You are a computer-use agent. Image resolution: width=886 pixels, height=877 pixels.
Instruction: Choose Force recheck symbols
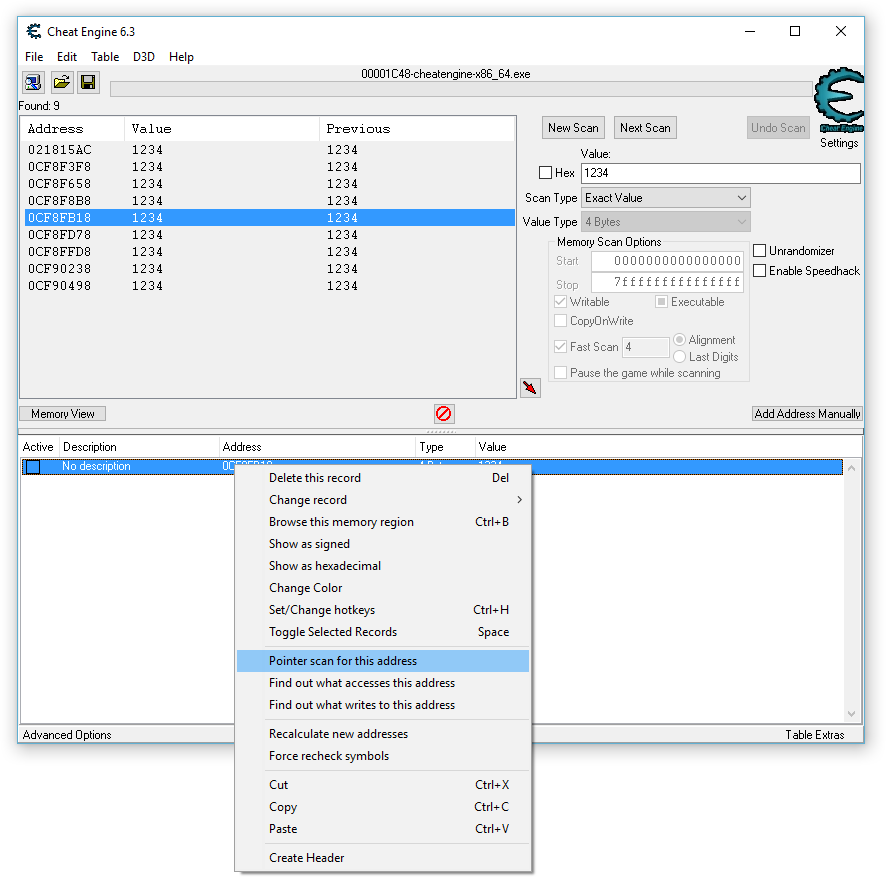383,756
